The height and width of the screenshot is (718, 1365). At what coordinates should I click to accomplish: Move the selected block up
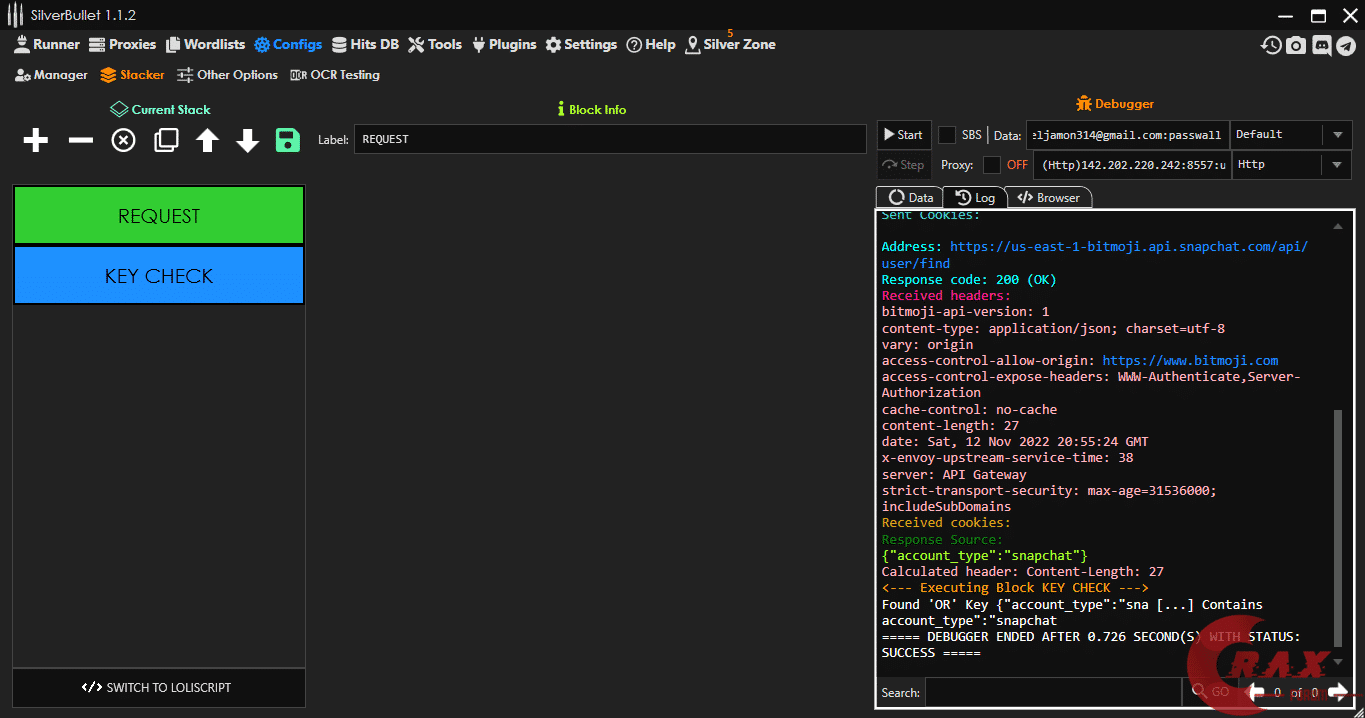[x=207, y=140]
